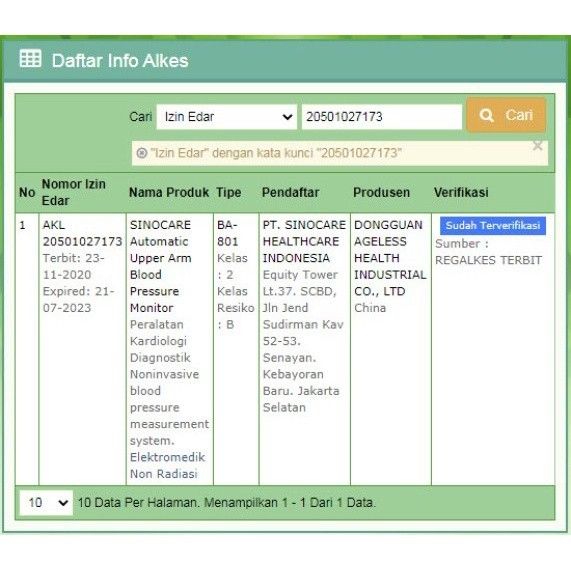Dismiss the search keyword notice with X
The width and height of the screenshot is (571, 571).
[x=537, y=146]
